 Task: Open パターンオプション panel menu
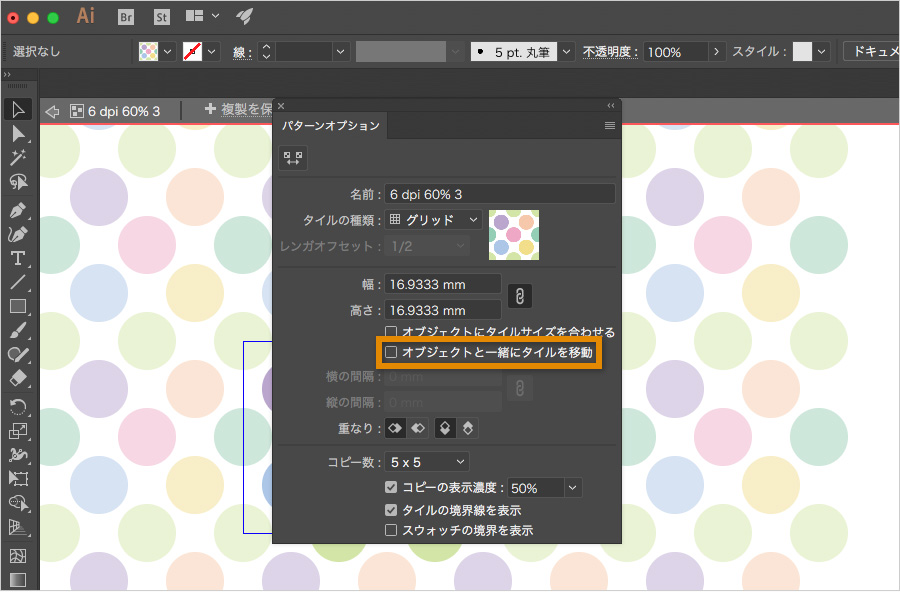pyautogui.click(x=610, y=126)
